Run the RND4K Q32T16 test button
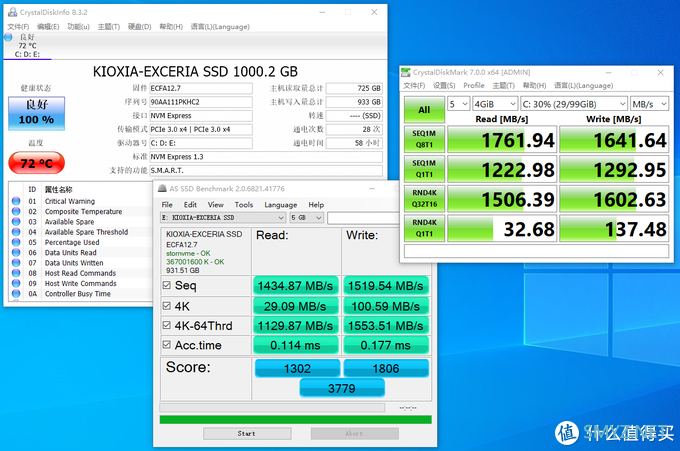The height and width of the screenshot is (451, 680). 425,198
